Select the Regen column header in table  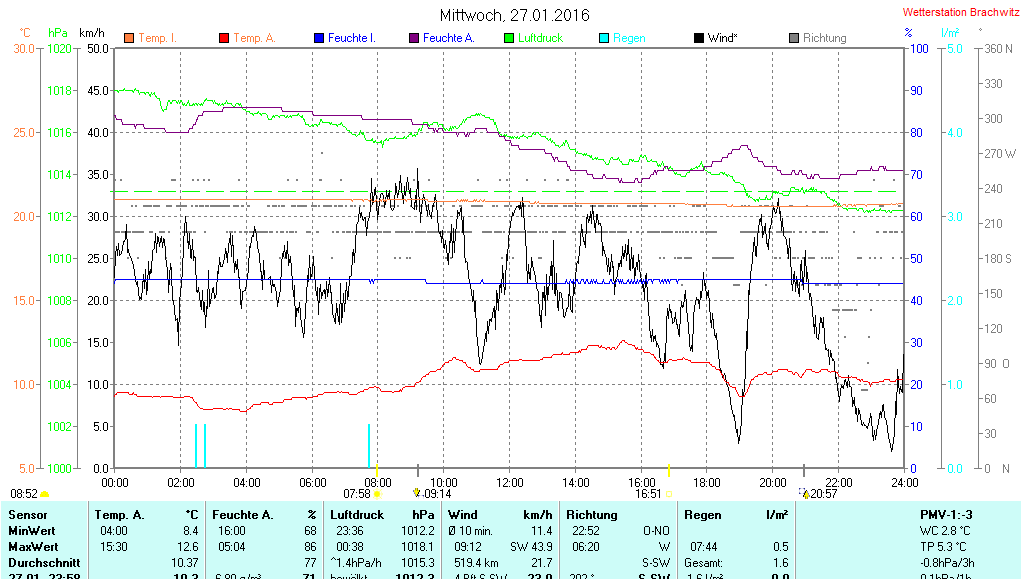703,515
